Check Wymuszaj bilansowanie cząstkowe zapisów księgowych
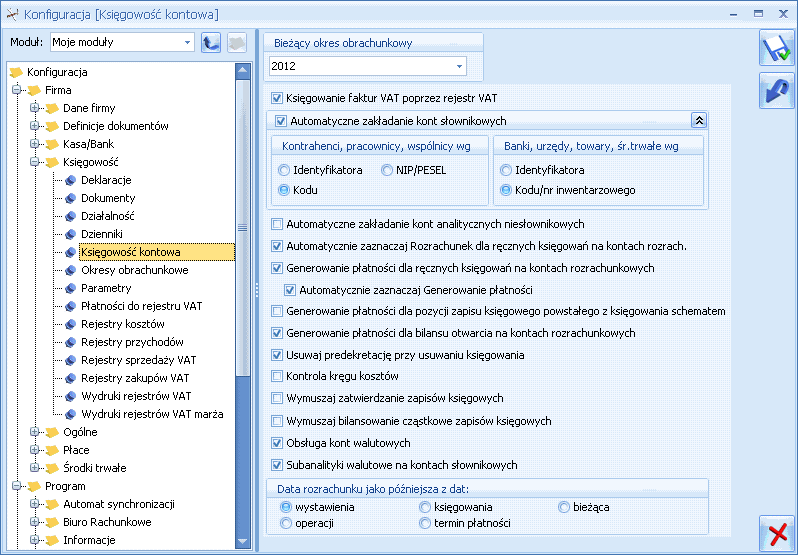This screenshot has width=798, height=555. 277,421
